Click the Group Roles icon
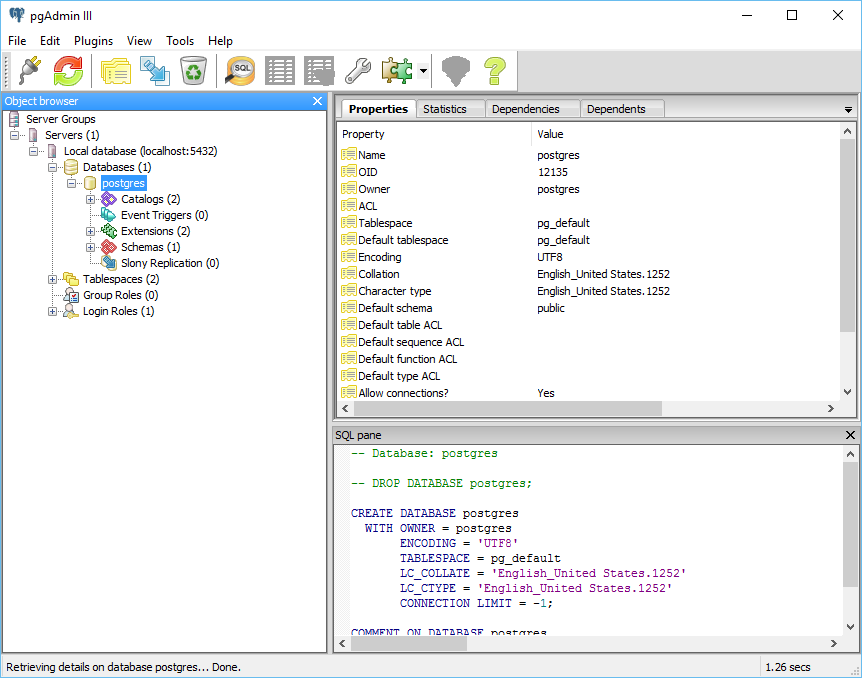Screen dimensions: 862x678 click(71, 295)
